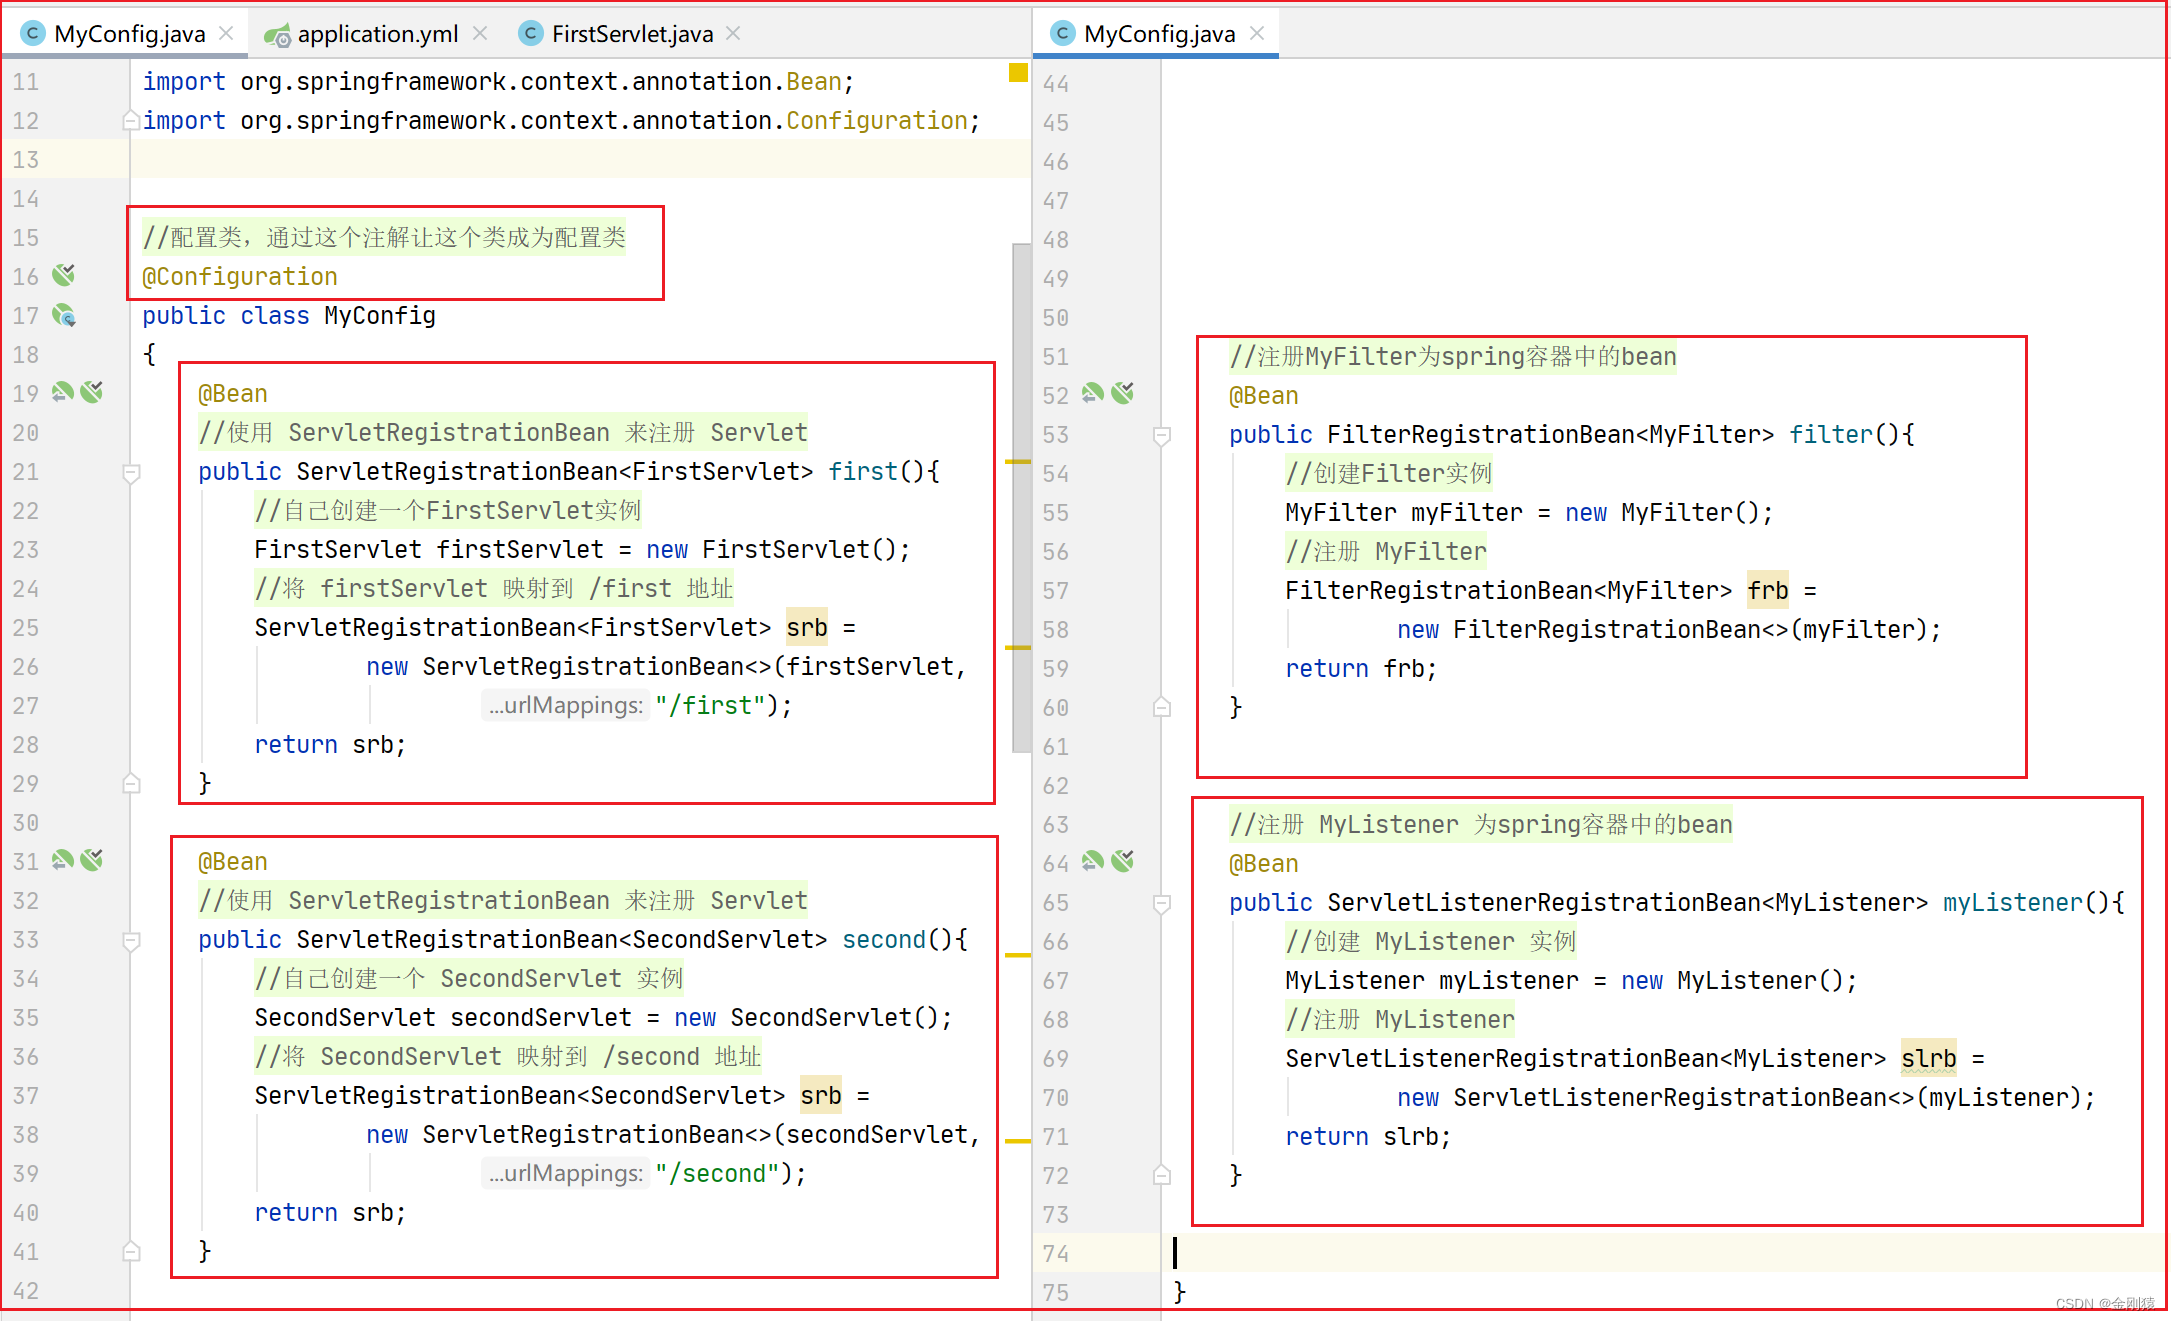This screenshot has width=2171, height=1321.
Task: Collapse imports fold marker on line 12
Action: coord(131,121)
